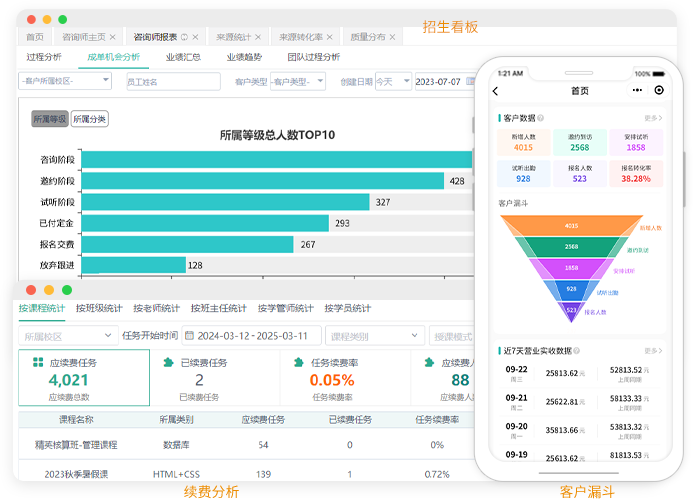The height and width of the screenshot is (499, 693).
Task: Tap the three-dots menu in phone header
Action: click(x=637, y=90)
